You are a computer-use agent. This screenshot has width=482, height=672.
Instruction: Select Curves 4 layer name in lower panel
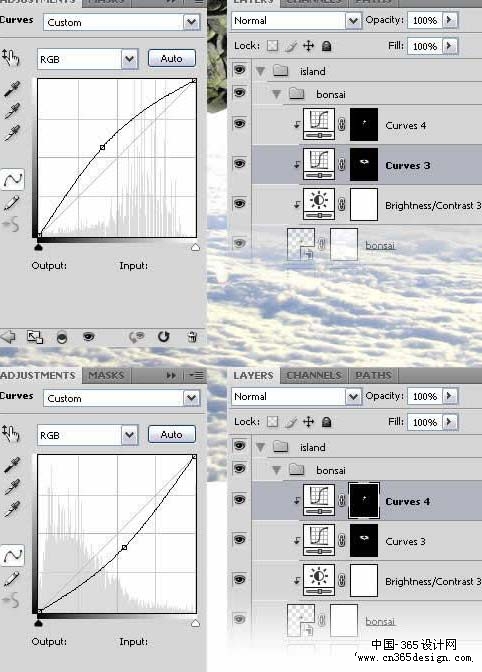(x=407, y=501)
